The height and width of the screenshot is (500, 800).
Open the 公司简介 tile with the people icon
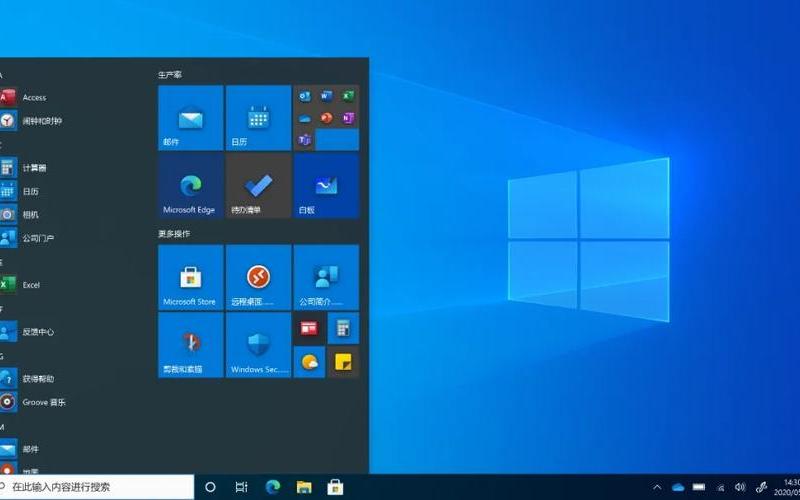(x=326, y=278)
